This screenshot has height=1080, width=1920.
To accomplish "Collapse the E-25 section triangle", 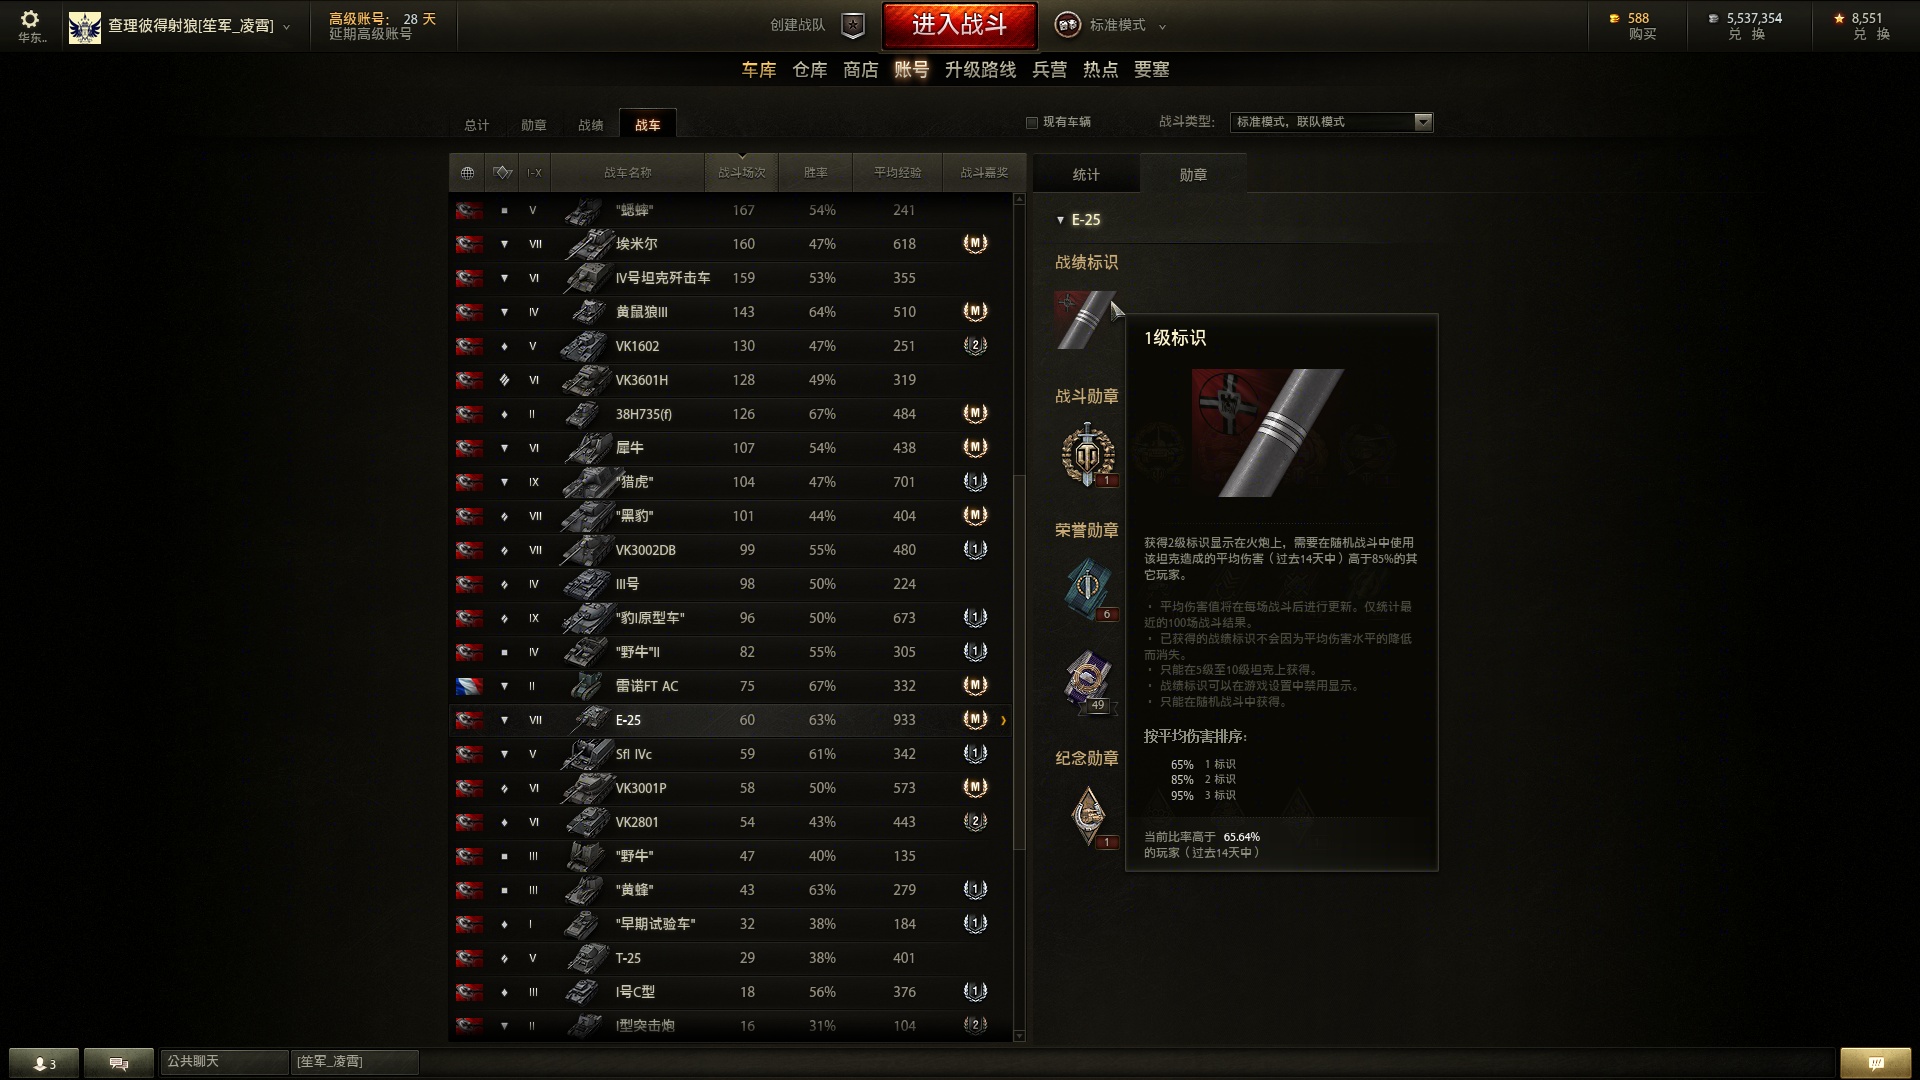I will (1060, 220).
